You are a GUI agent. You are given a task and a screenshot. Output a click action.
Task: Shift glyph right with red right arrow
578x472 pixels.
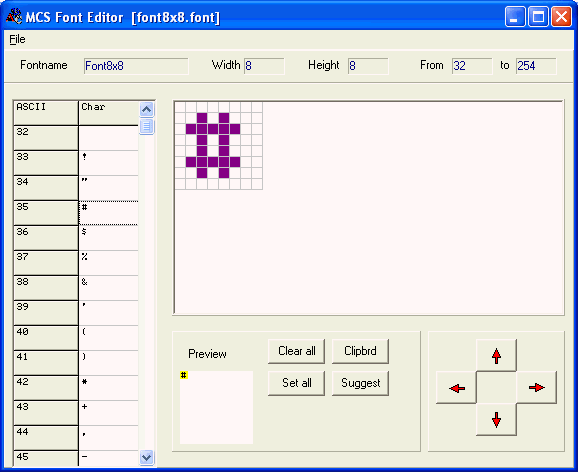point(536,388)
